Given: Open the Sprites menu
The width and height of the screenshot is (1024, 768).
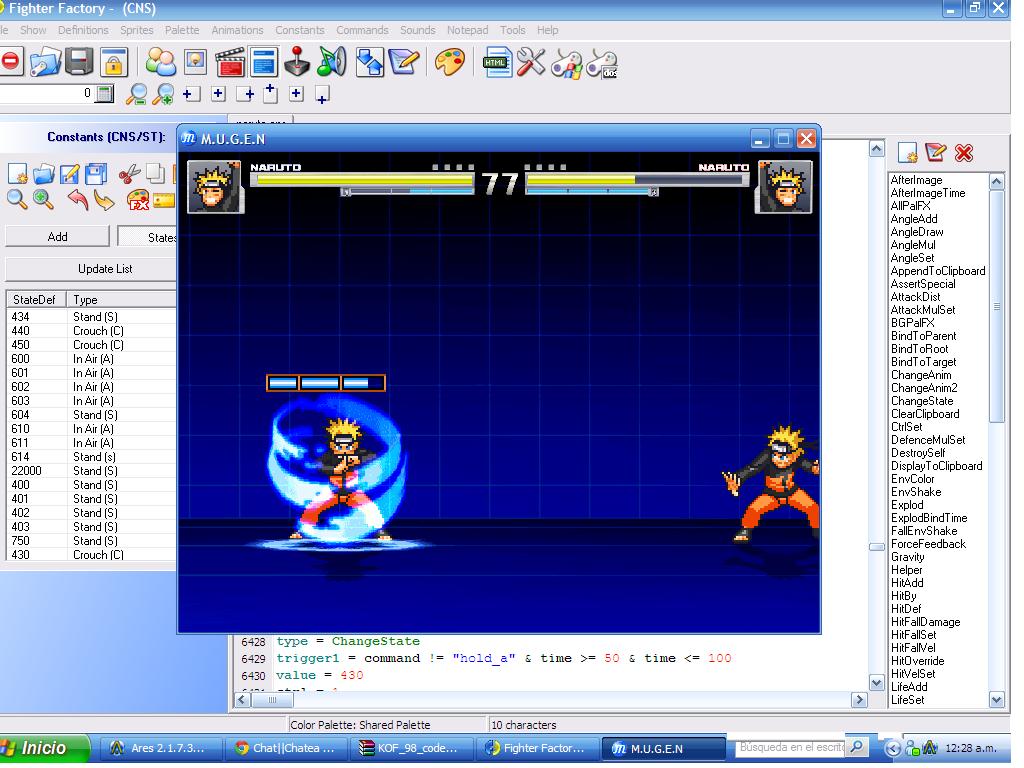Looking at the screenshot, I should [136, 30].
